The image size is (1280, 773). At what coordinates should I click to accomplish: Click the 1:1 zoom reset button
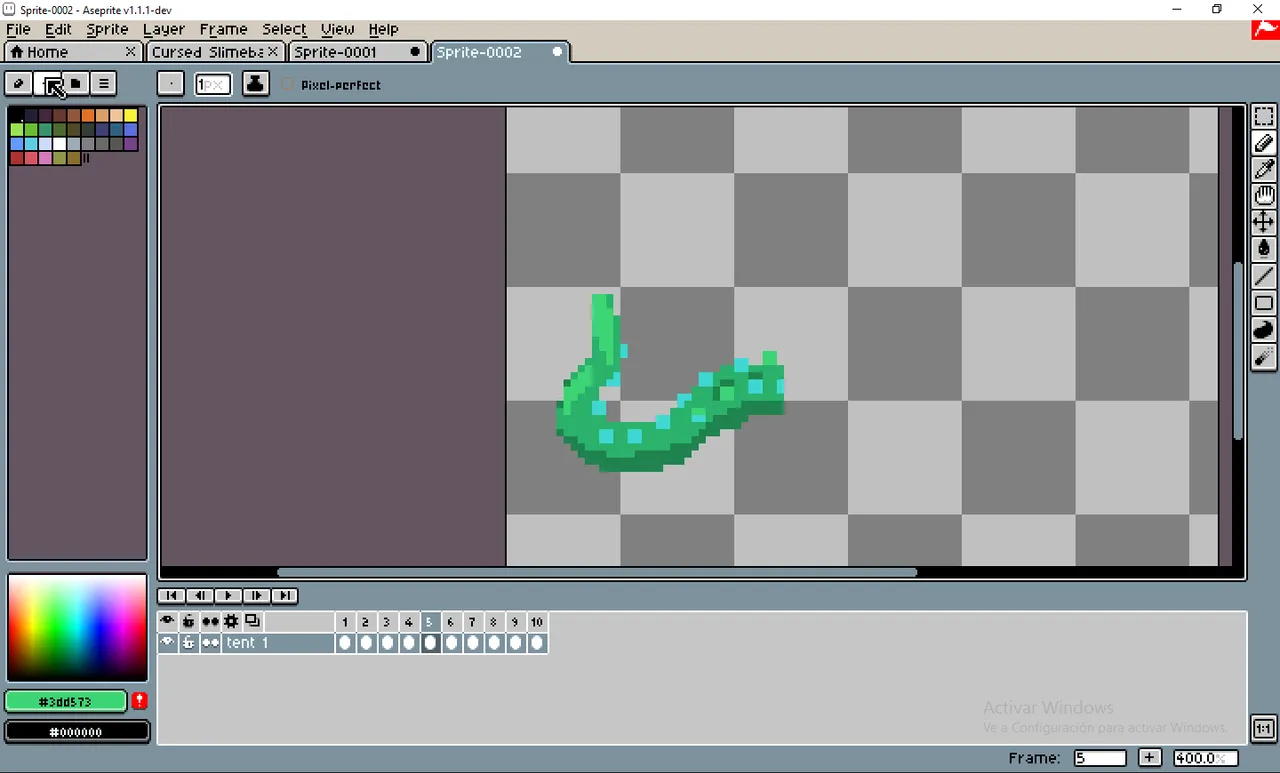(x=1263, y=728)
